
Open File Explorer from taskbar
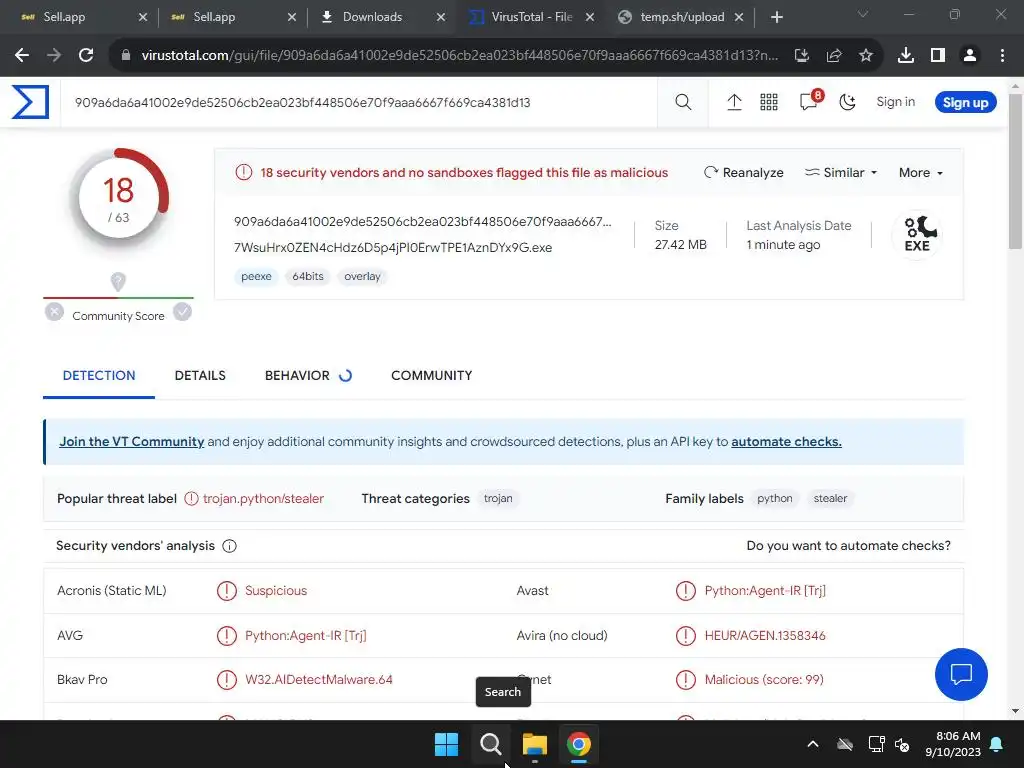tap(534, 744)
